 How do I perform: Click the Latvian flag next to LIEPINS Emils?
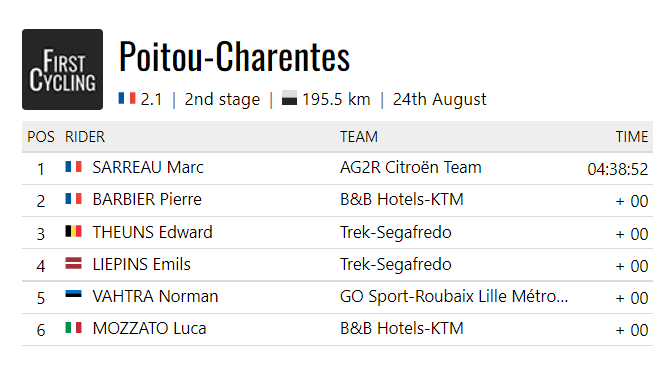tap(73, 263)
